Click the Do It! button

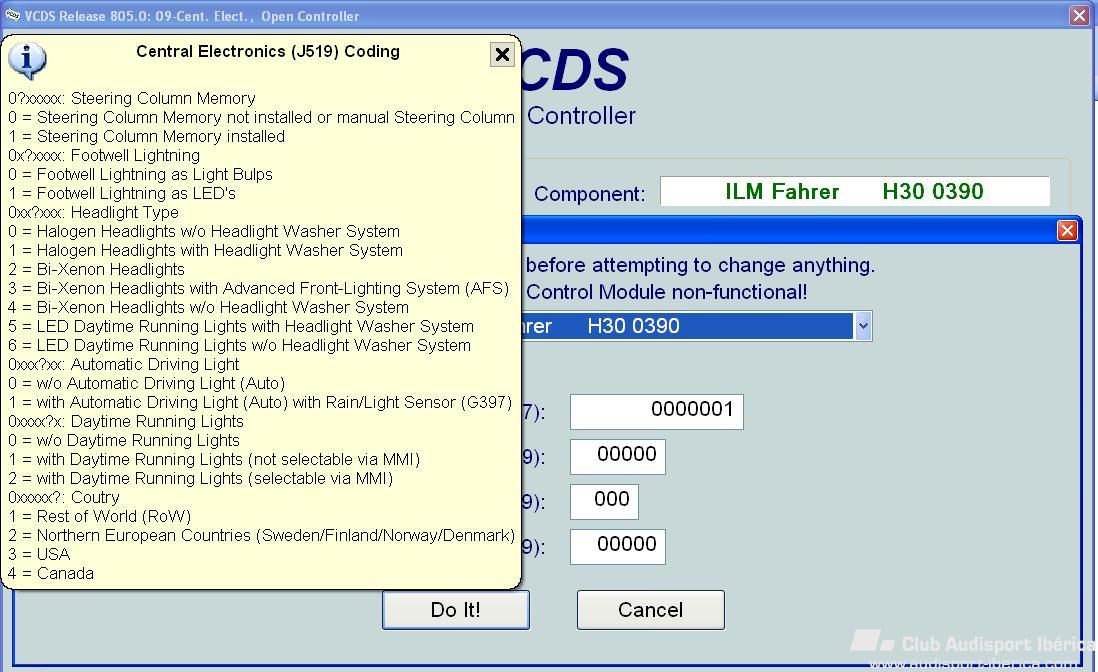[456, 610]
